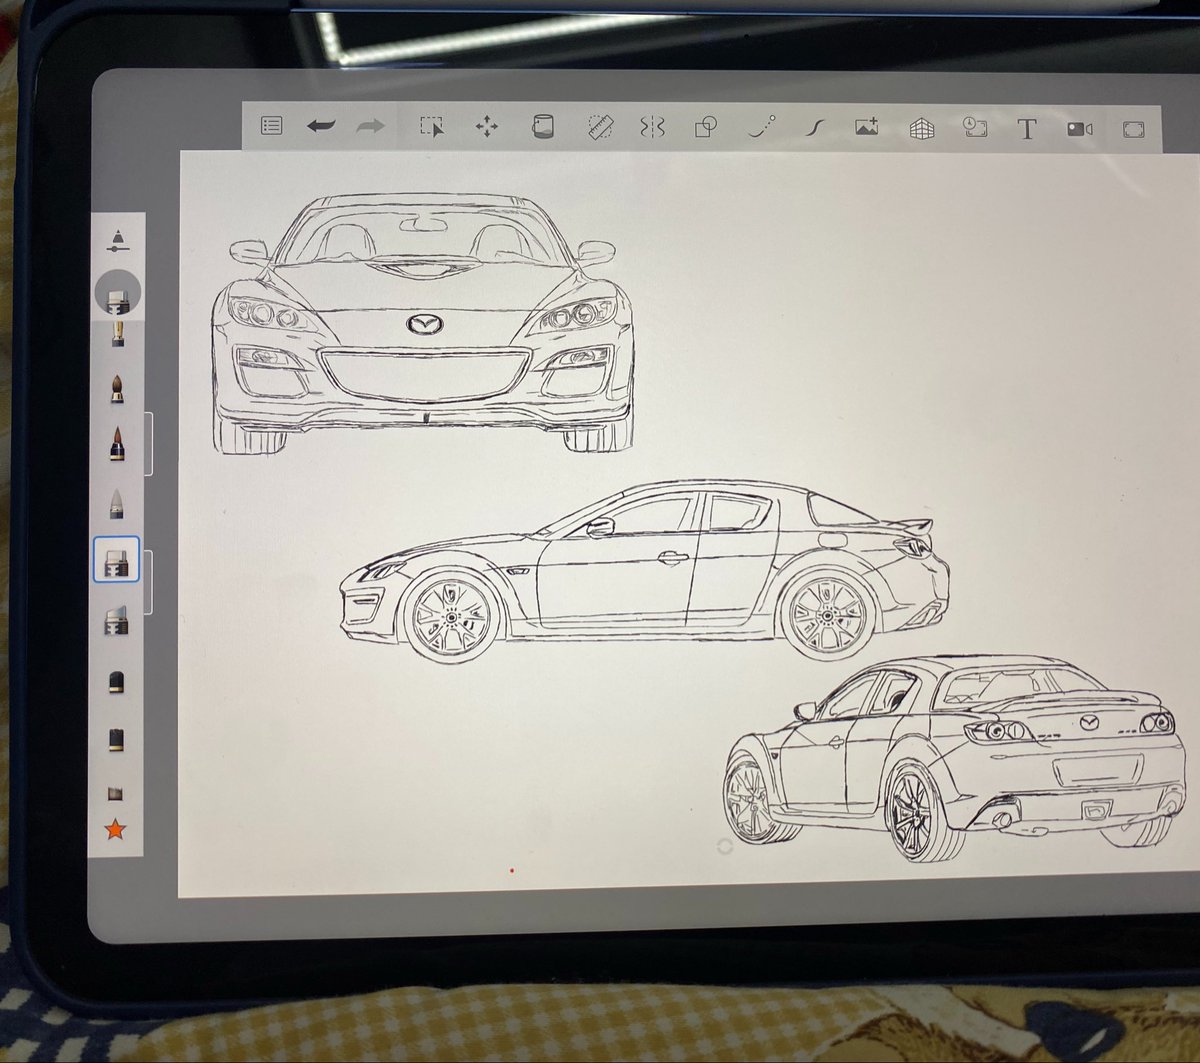1200x1063 pixels.
Task: Open the Draw Styles shapes tool
Action: click(707, 128)
